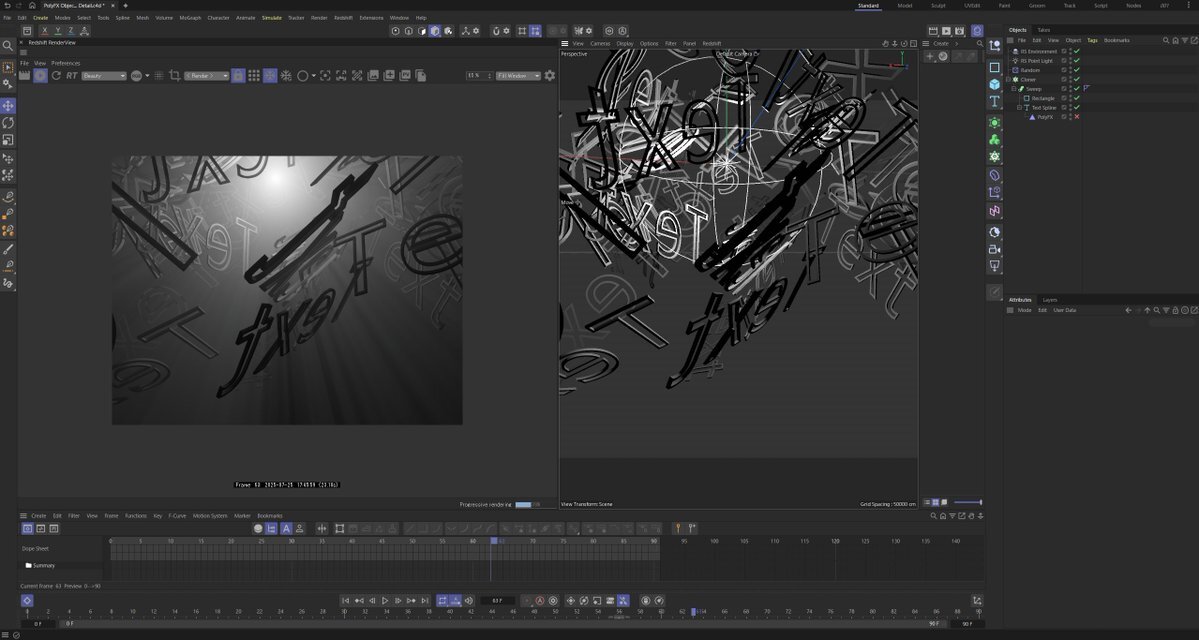Disable the RS Point Light checkmark
The height and width of the screenshot is (640, 1199).
click(1077, 60)
